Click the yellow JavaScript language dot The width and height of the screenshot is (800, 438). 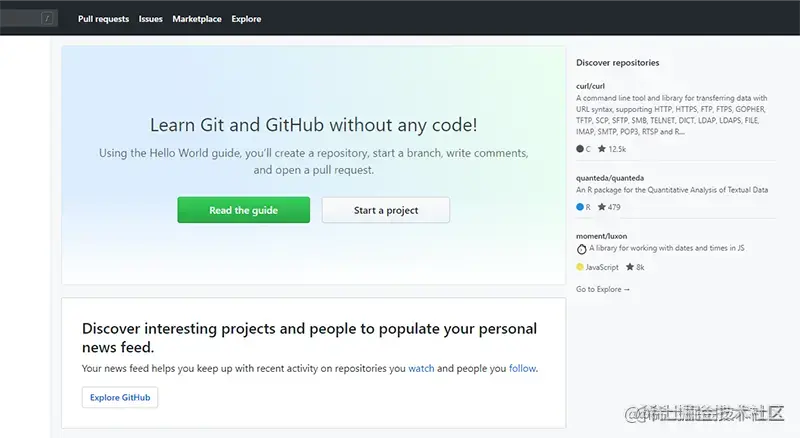580,267
